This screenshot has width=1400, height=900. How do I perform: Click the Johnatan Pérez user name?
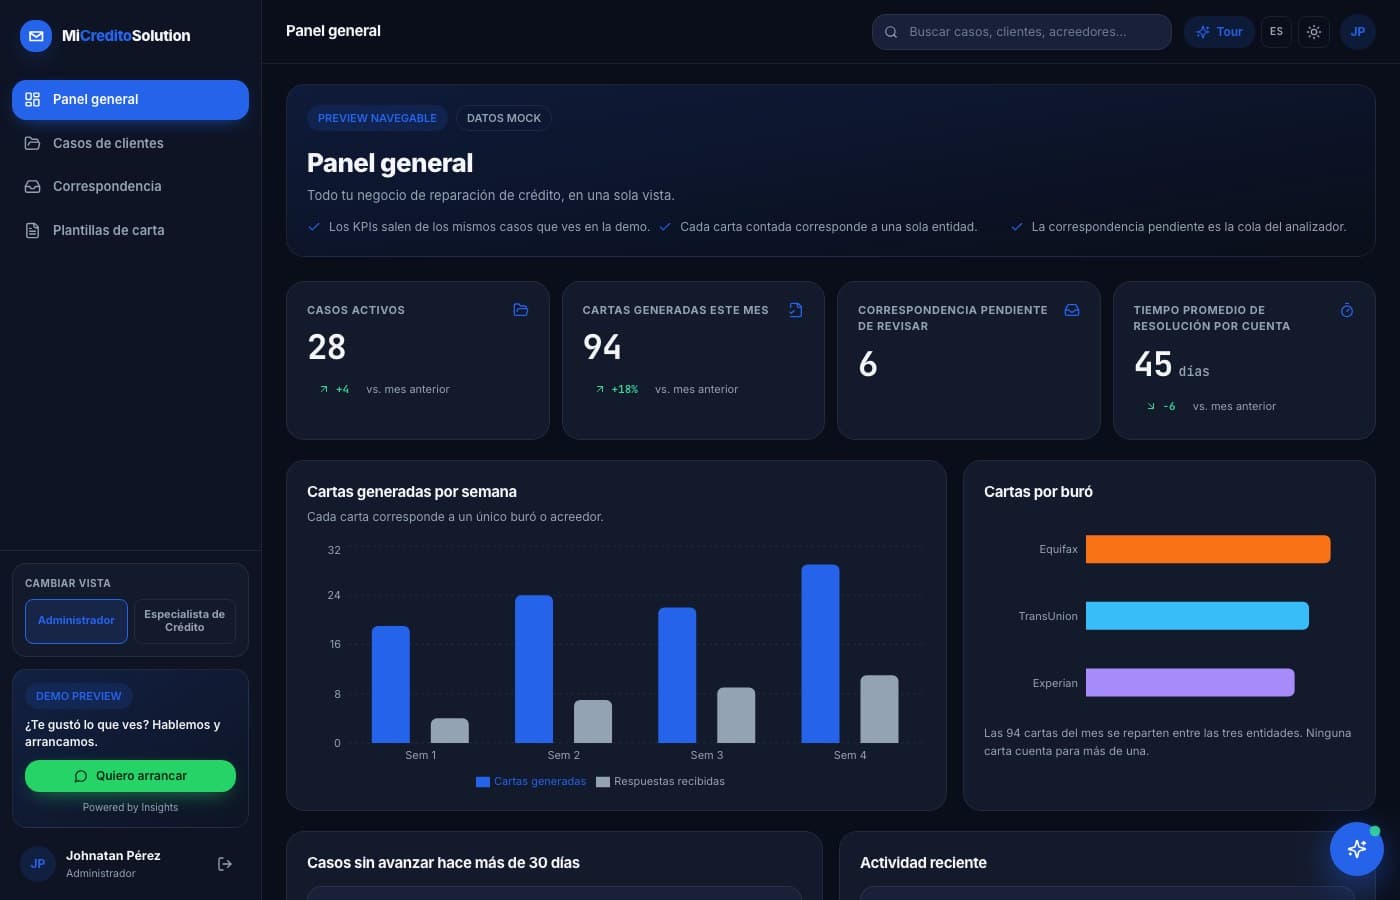click(x=113, y=856)
